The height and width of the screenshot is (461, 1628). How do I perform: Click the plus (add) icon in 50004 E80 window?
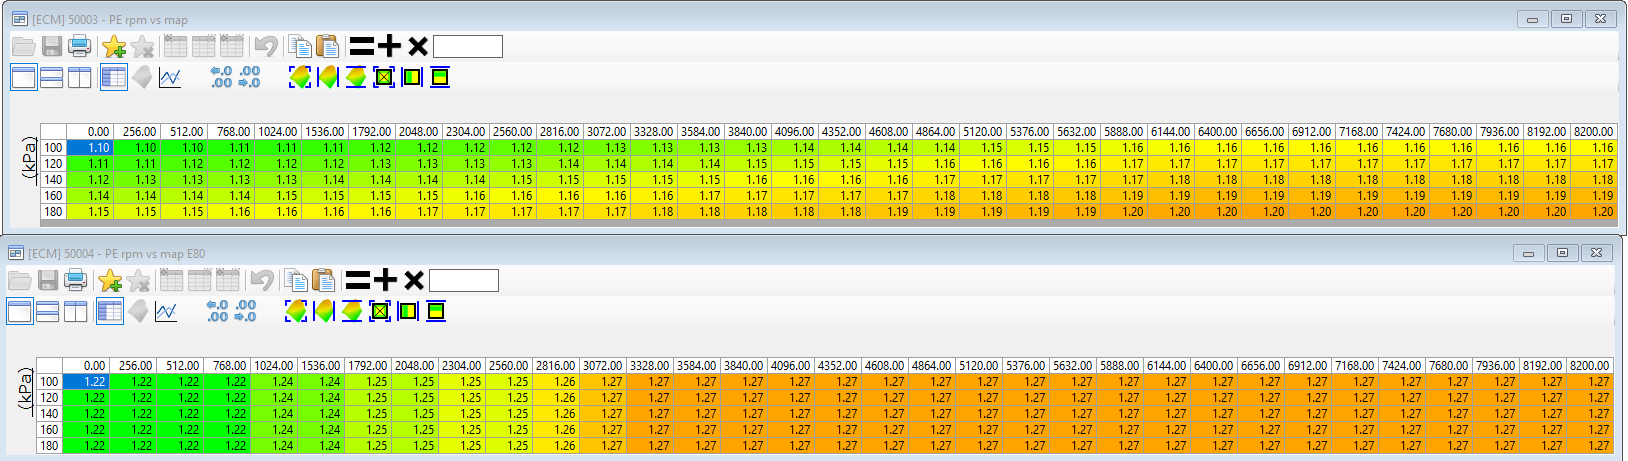tap(385, 280)
